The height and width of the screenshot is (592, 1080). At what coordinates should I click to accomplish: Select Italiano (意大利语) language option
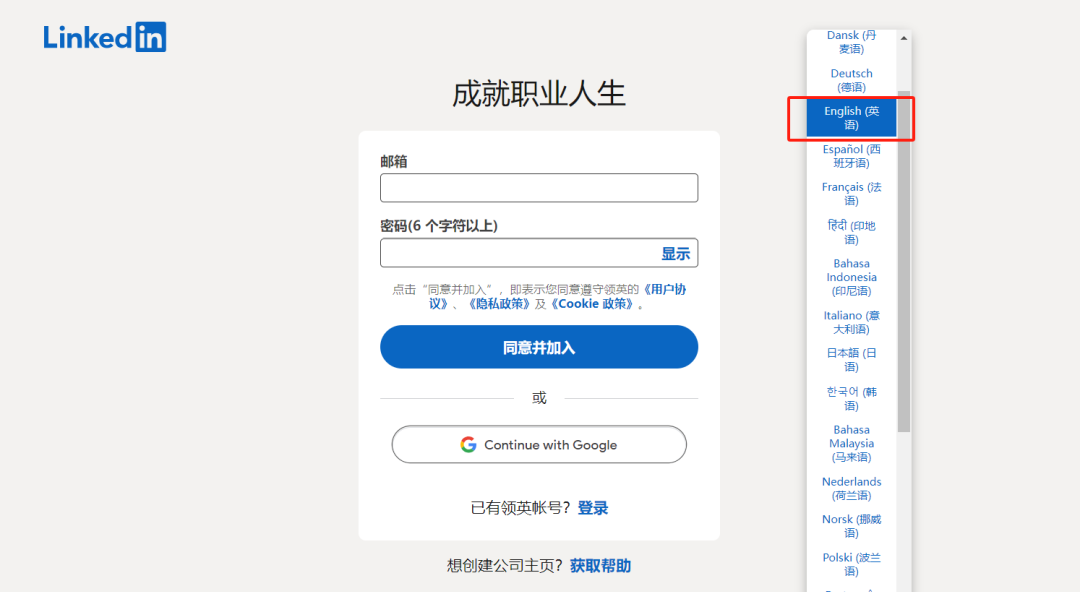[851, 322]
